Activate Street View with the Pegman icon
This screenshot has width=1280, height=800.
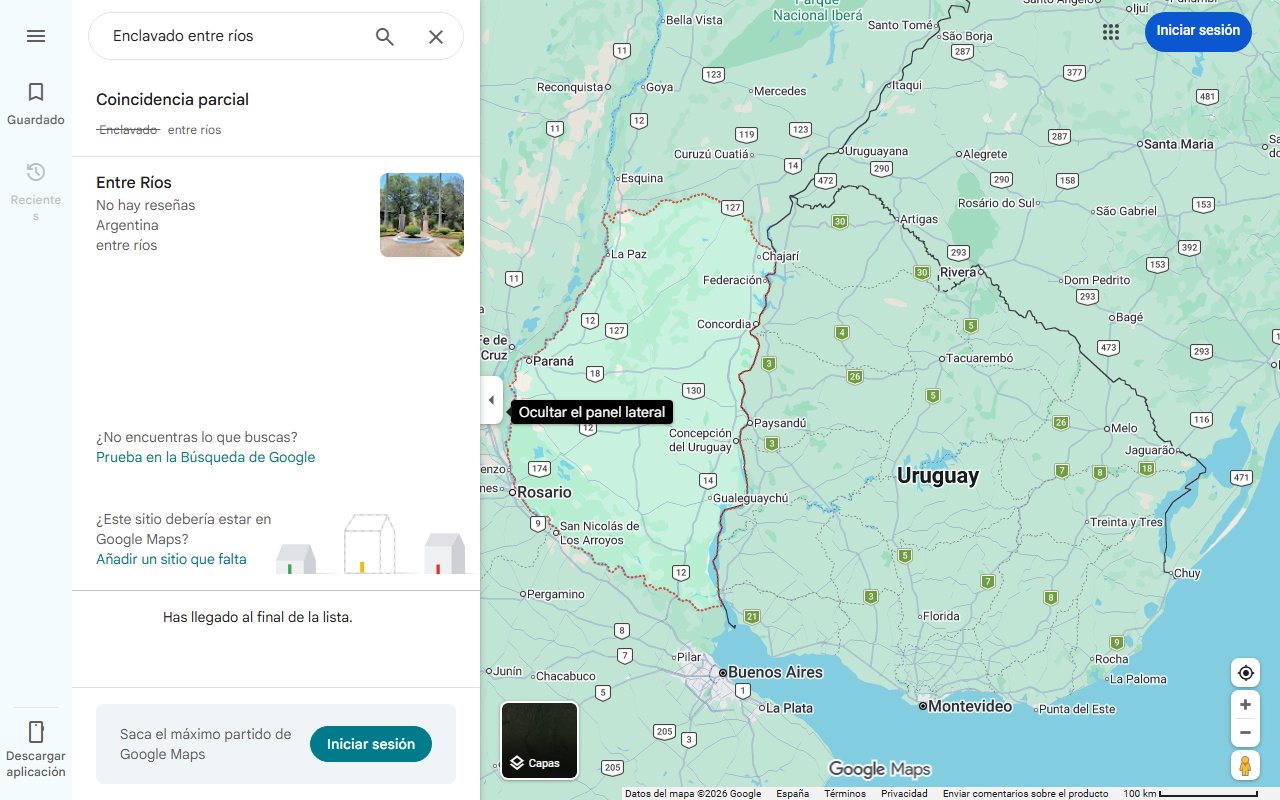click(x=1245, y=765)
